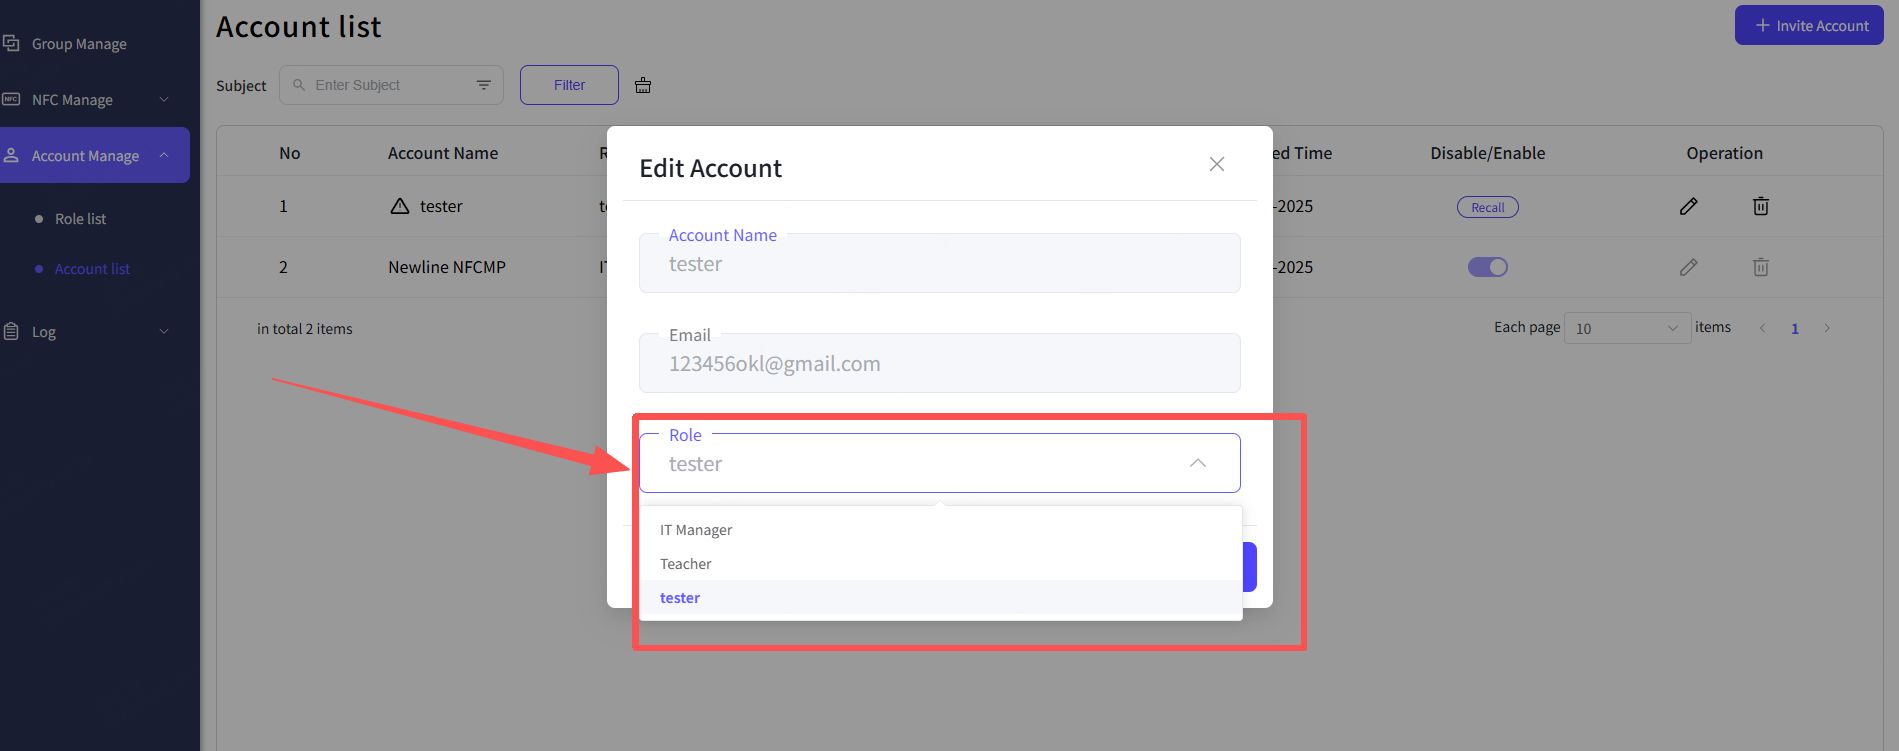This screenshot has width=1899, height=751.
Task: Click the delete trash icon for tester row
Action: click(1760, 207)
